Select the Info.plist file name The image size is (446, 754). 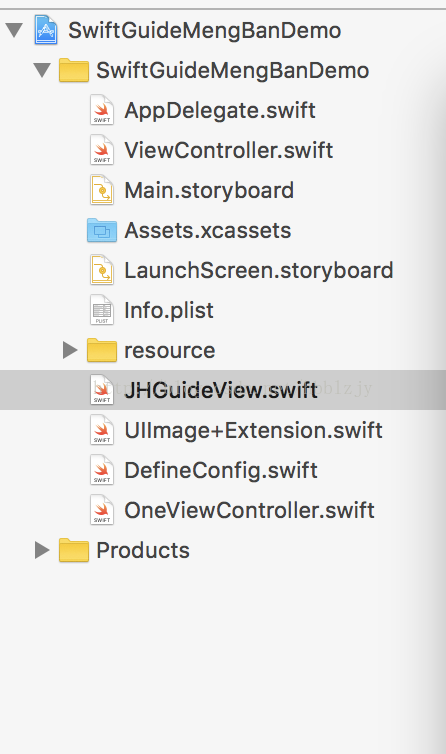[169, 310]
